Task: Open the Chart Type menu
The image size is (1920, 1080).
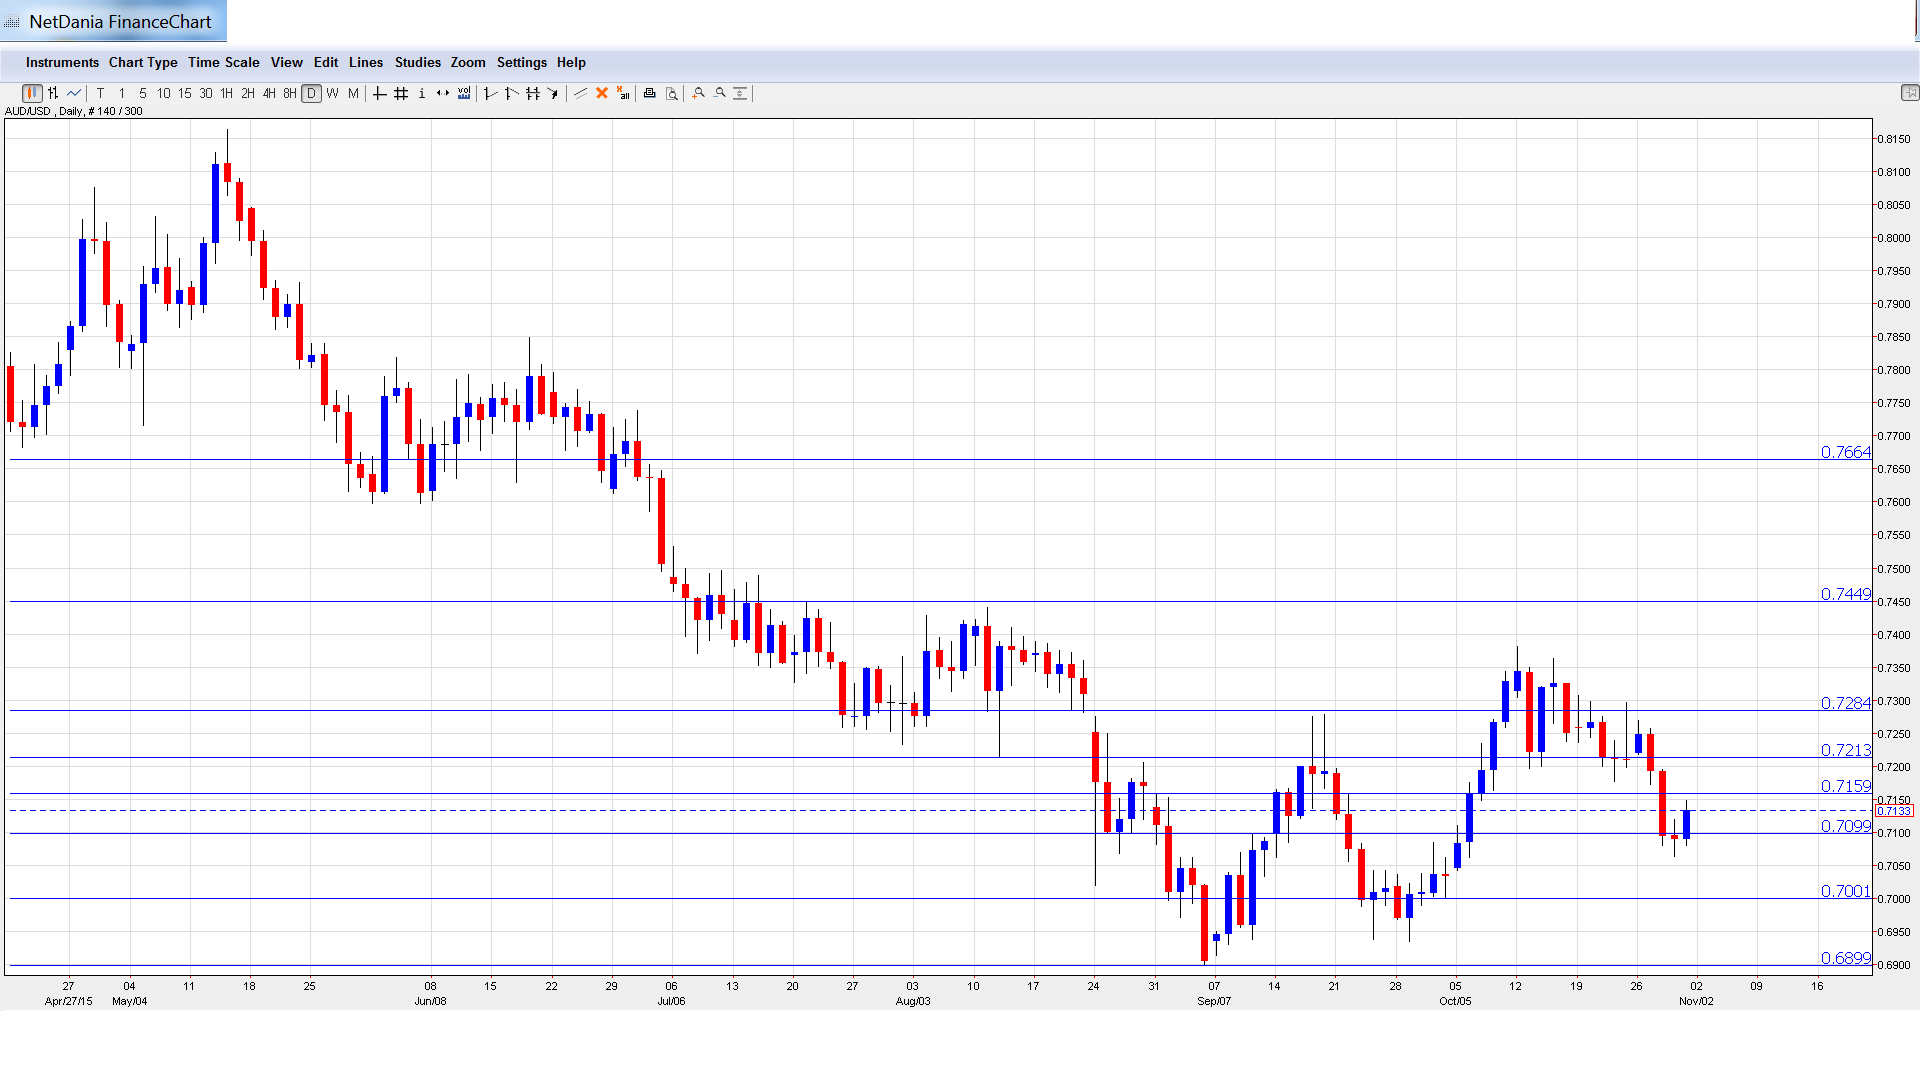Action: click(143, 62)
